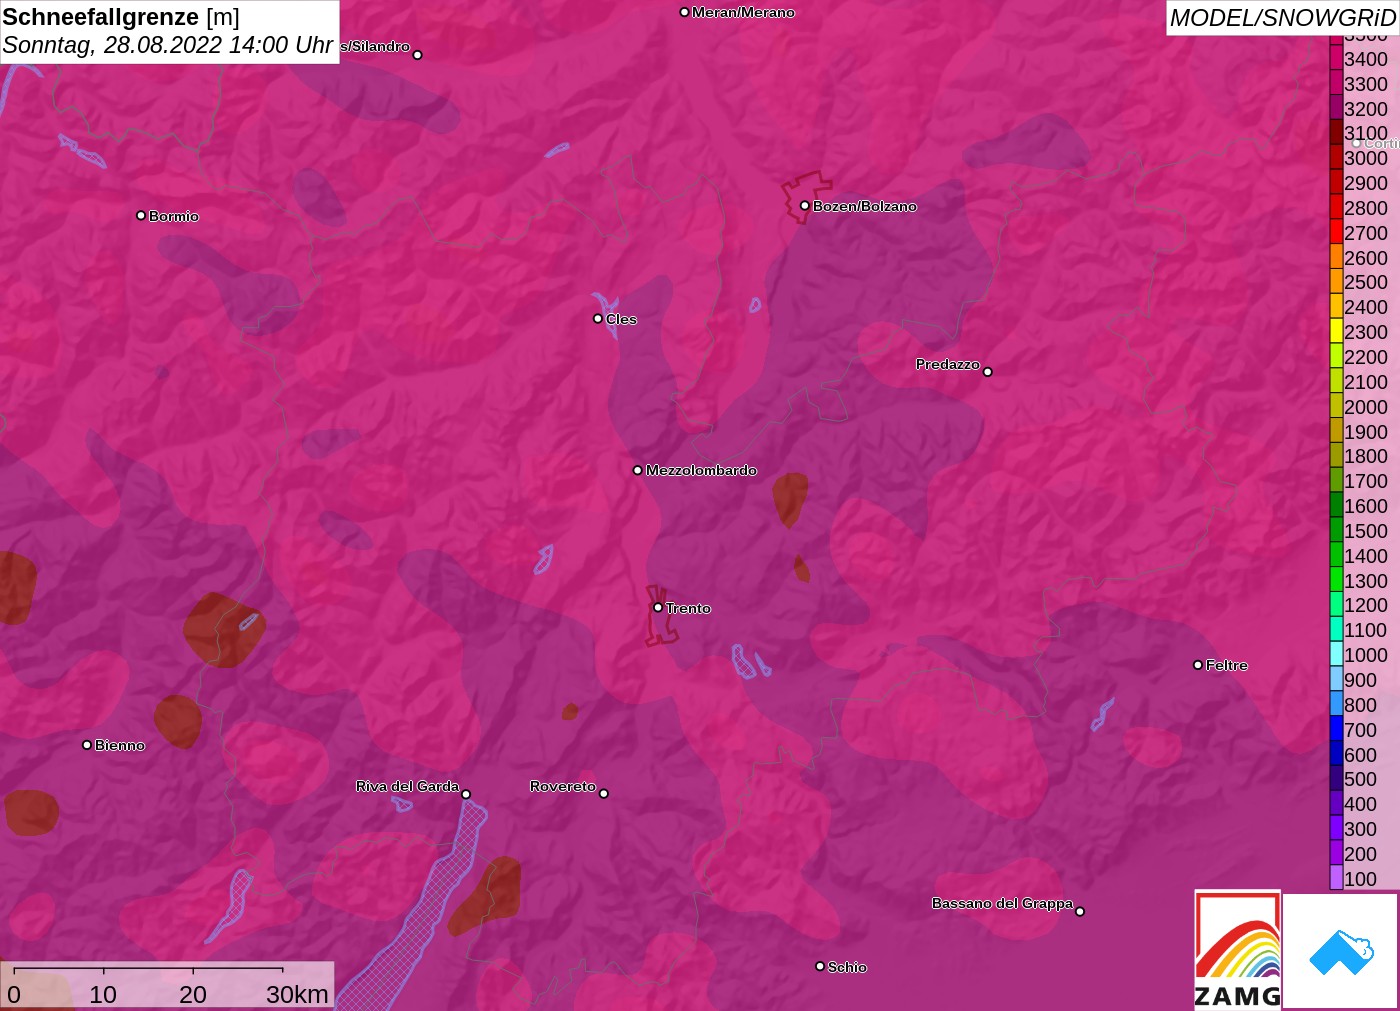The image size is (1400, 1011).
Task: Pick the 1500 green legend swatch
Action: pos(1336,530)
